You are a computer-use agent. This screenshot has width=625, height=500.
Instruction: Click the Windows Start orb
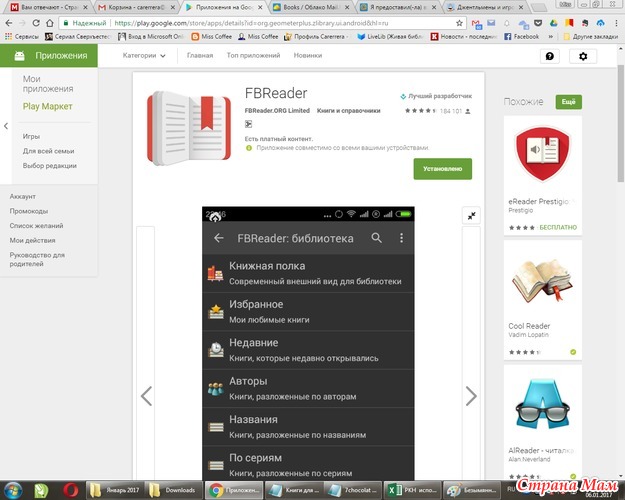pyautogui.click(x=14, y=490)
